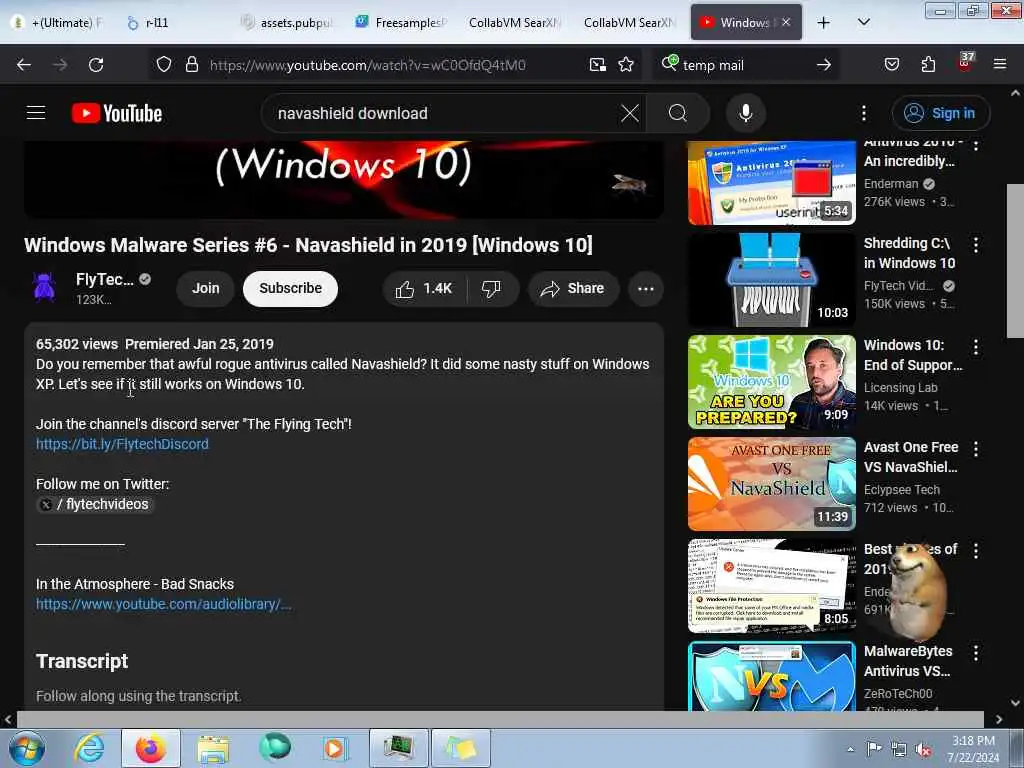1024x768 pixels.
Task: Open options for Avast One Free video
Action: (x=976, y=449)
